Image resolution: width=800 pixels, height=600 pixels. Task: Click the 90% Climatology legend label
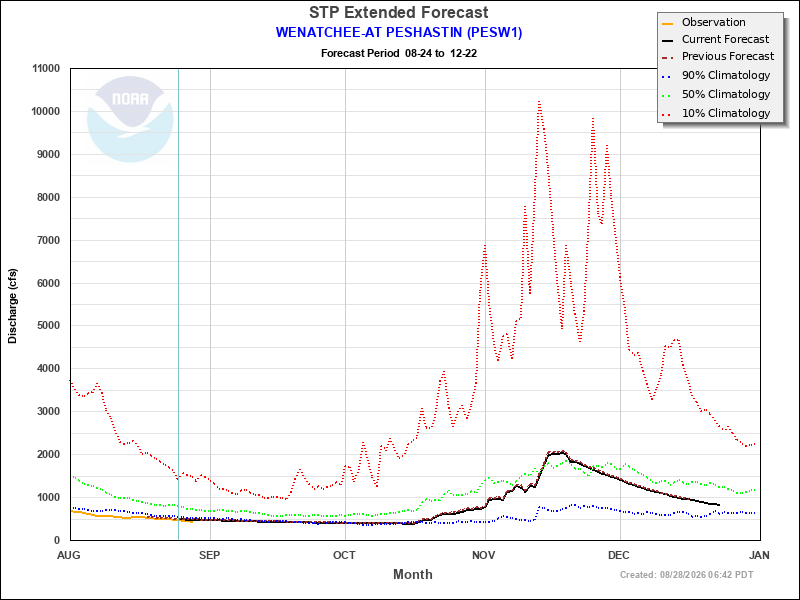[726, 75]
